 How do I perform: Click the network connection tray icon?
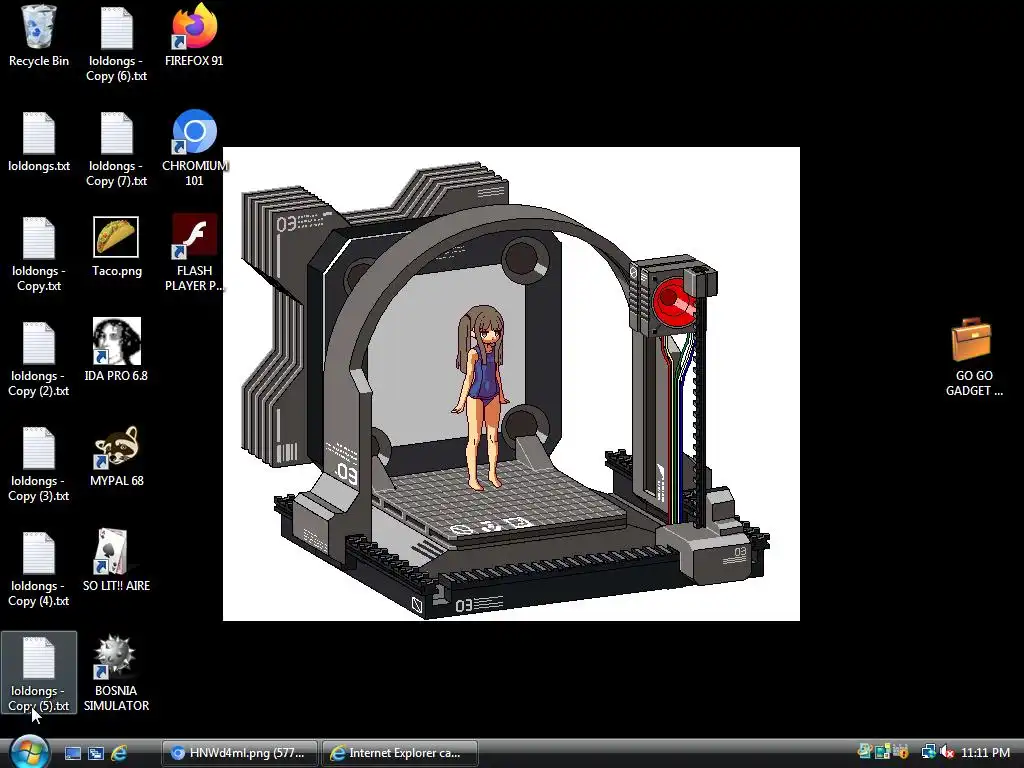928,752
